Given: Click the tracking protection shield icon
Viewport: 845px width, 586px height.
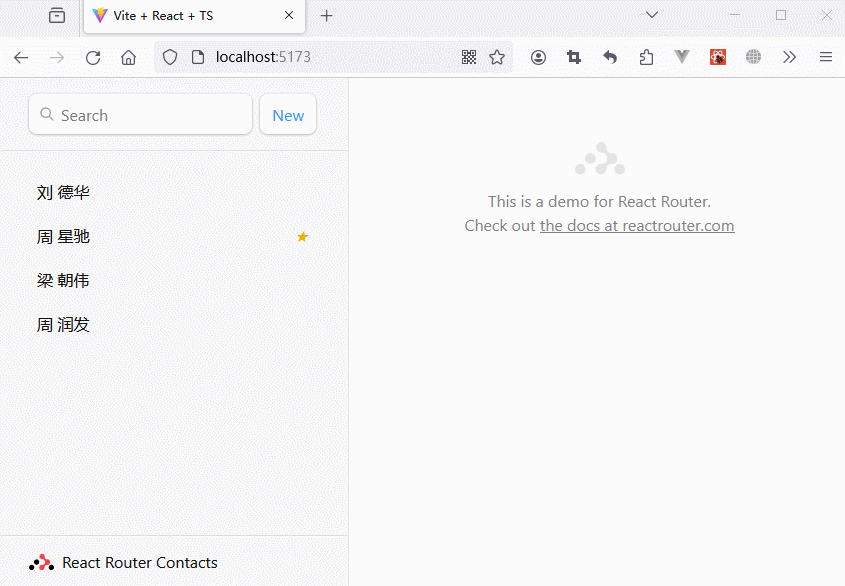Looking at the screenshot, I should coord(170,58).
